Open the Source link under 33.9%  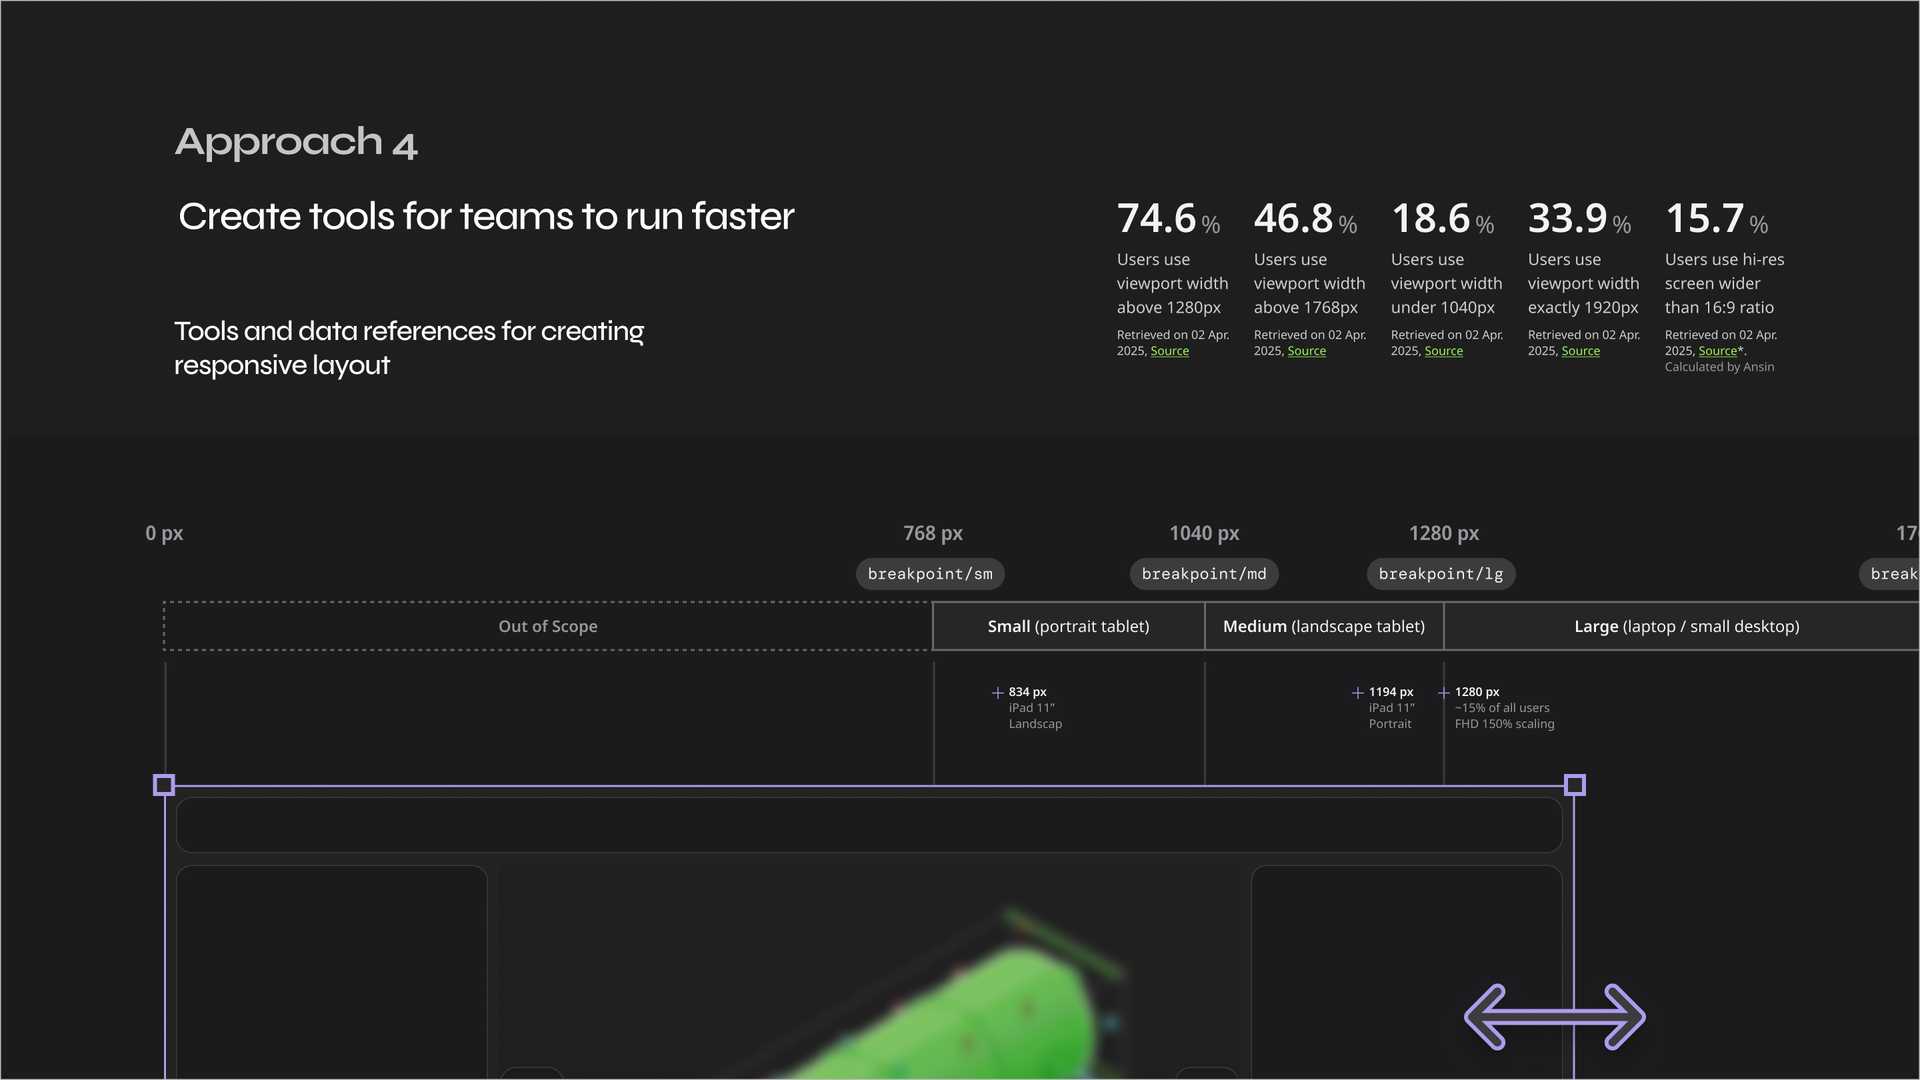coord(1580,351)
